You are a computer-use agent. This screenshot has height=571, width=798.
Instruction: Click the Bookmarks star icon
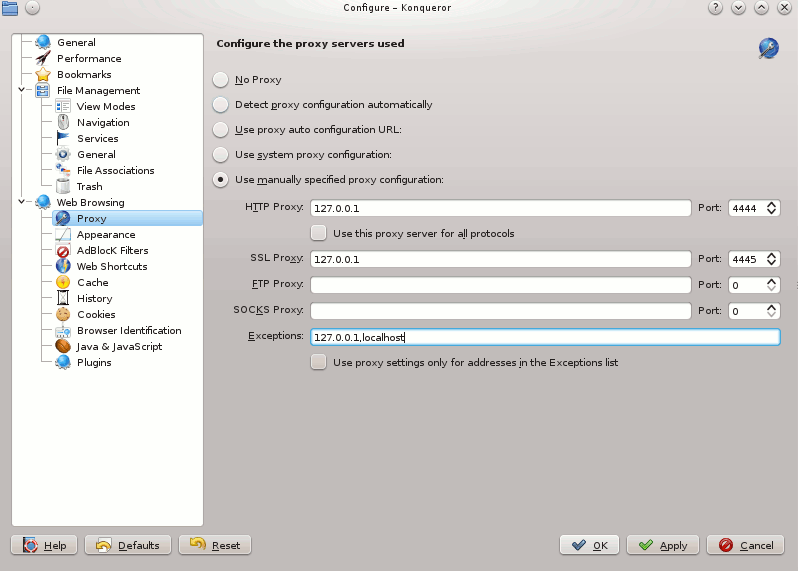pyautogui.click(x=43, y=74)
